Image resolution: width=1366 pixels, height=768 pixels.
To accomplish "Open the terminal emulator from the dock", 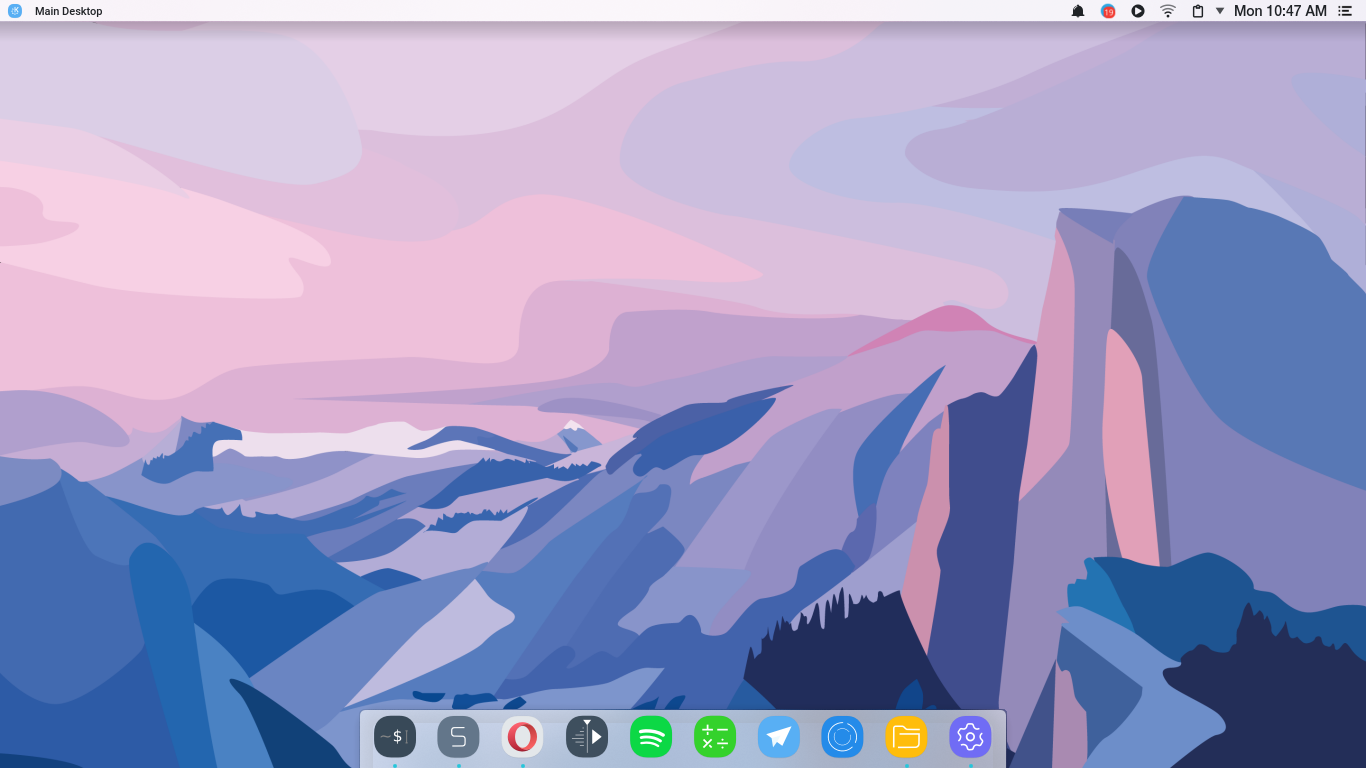I will click(395, 737).
